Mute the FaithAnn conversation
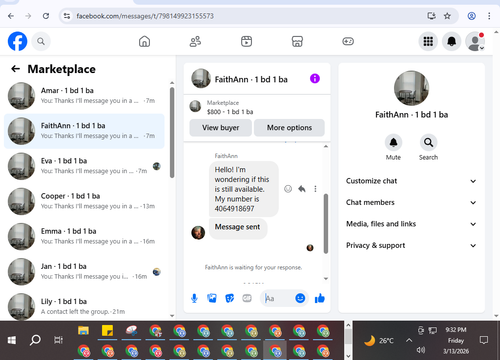500x360 pixels. [393, 143]
